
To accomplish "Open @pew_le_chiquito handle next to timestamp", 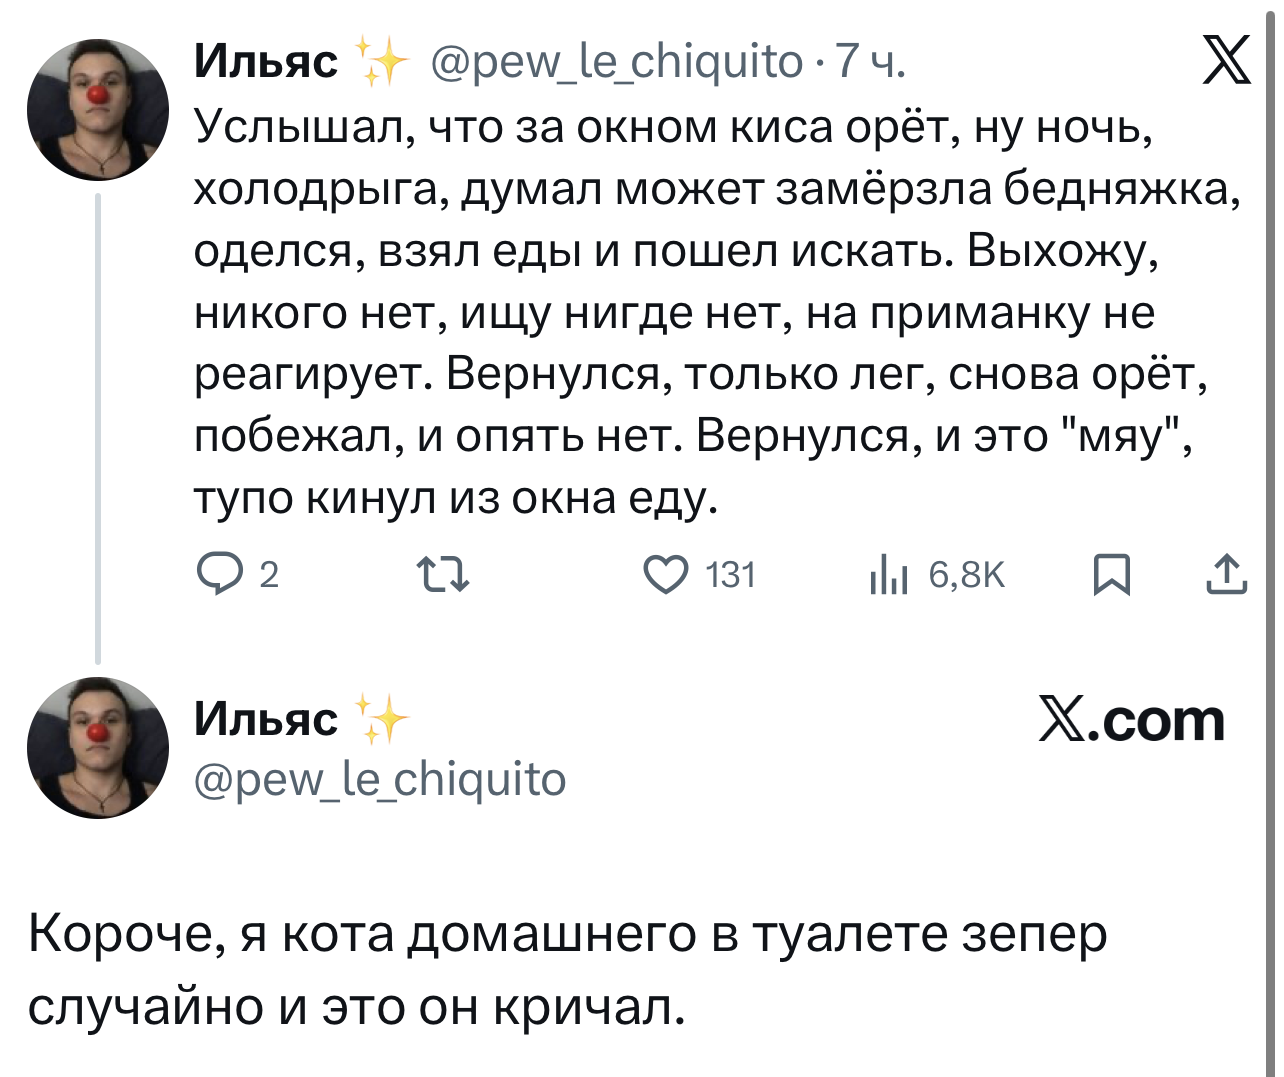I will click(616, 61).
